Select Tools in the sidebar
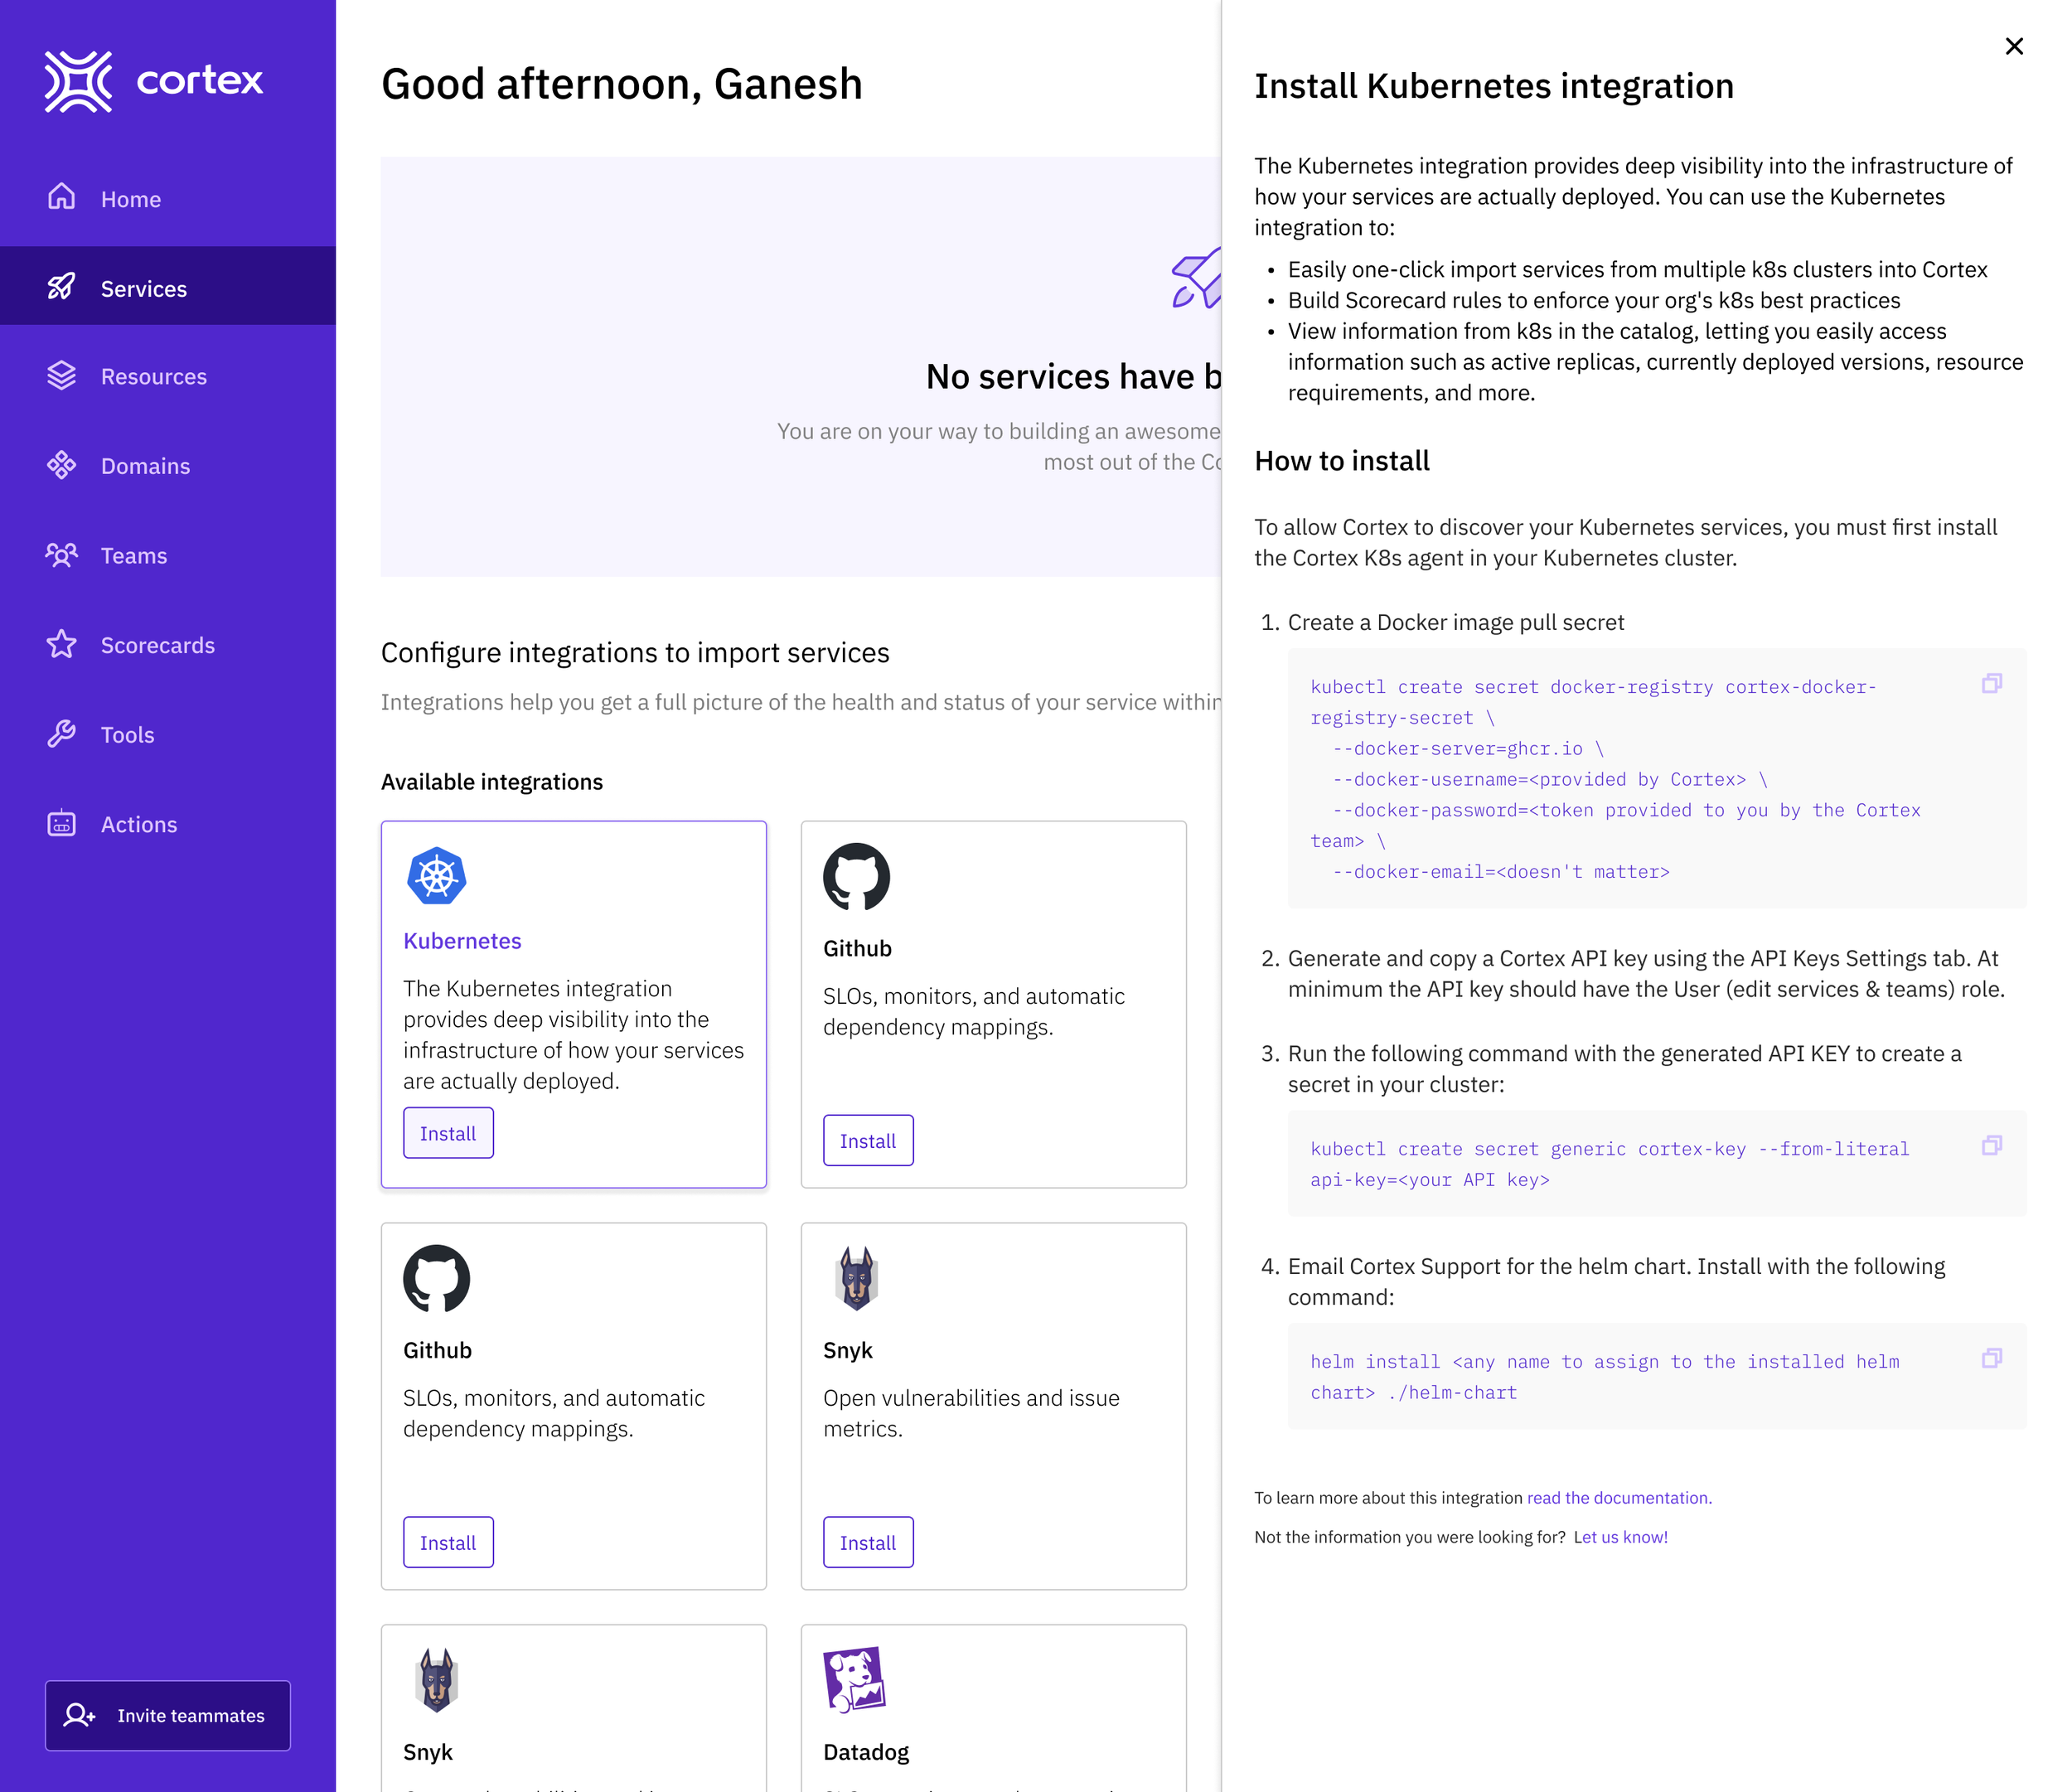This screenshot has height=1792, width=2072. pyautogui.click(x=128, y=735)
